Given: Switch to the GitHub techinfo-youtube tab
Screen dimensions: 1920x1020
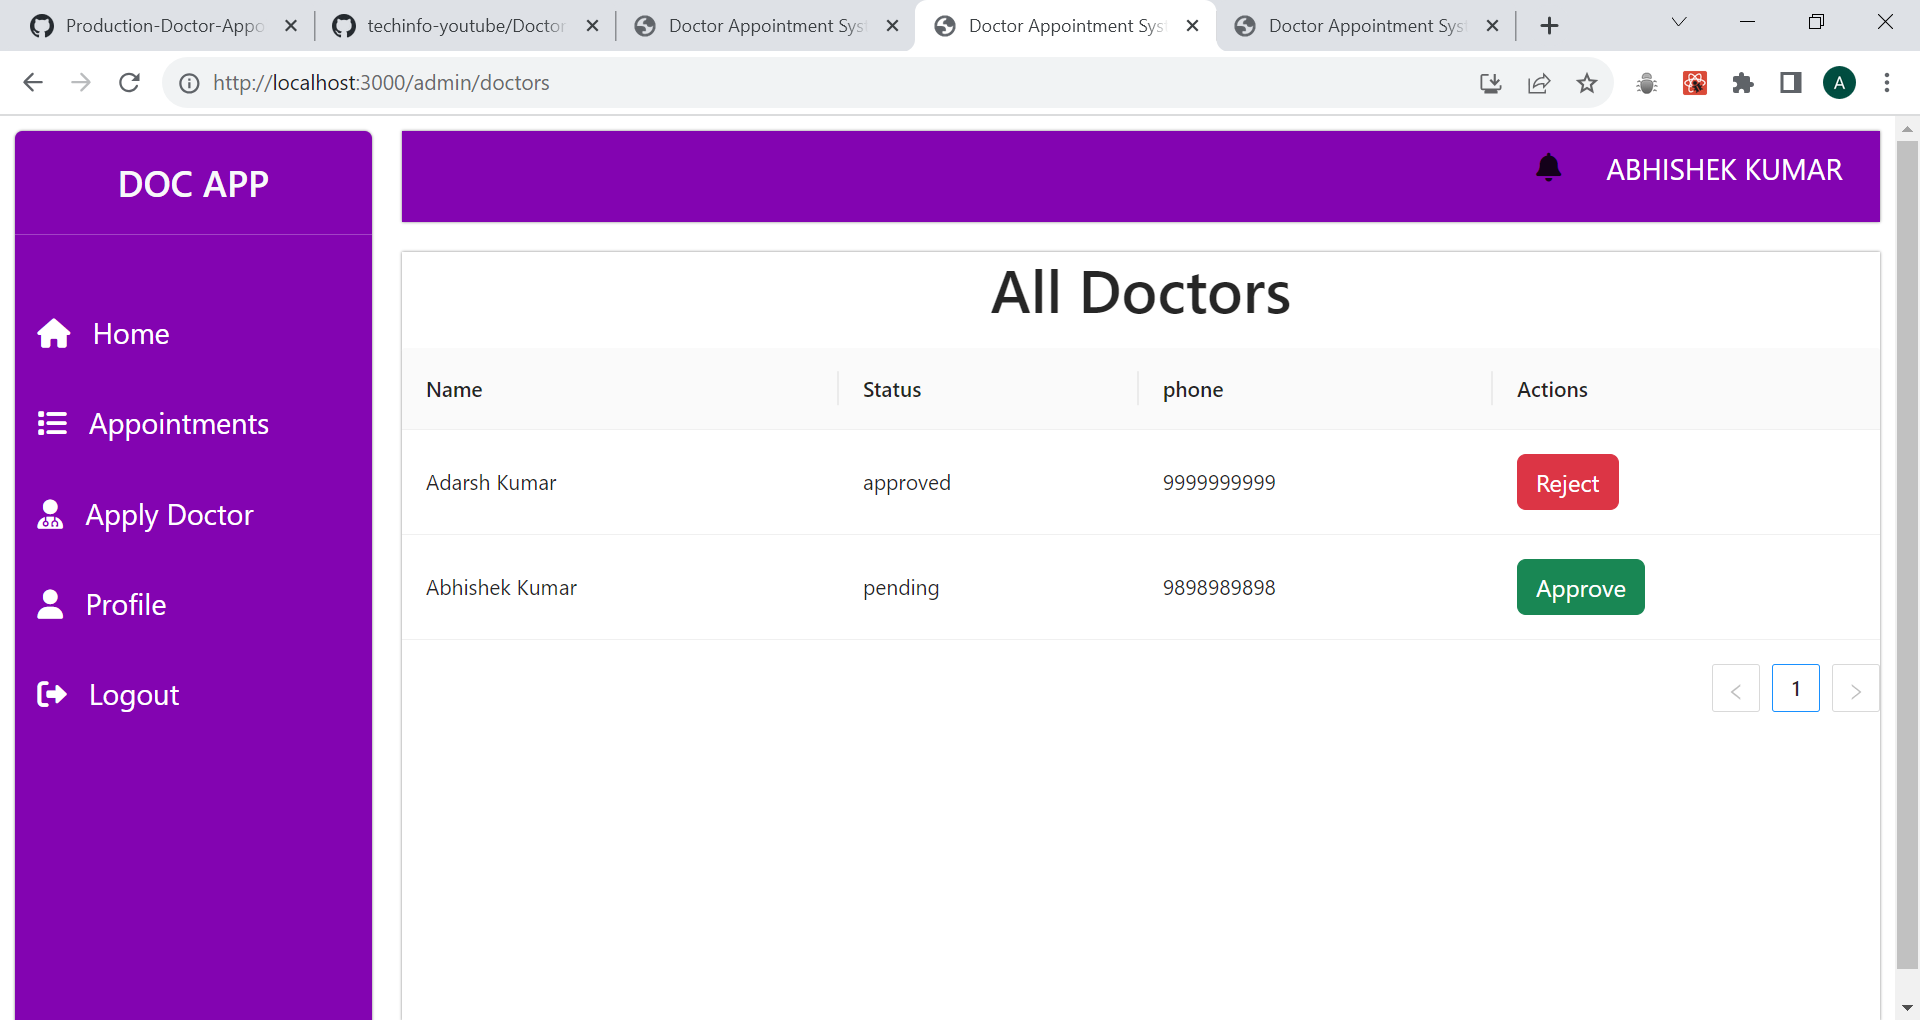Looking at the screenshot, I should click(x=460, y=25).
